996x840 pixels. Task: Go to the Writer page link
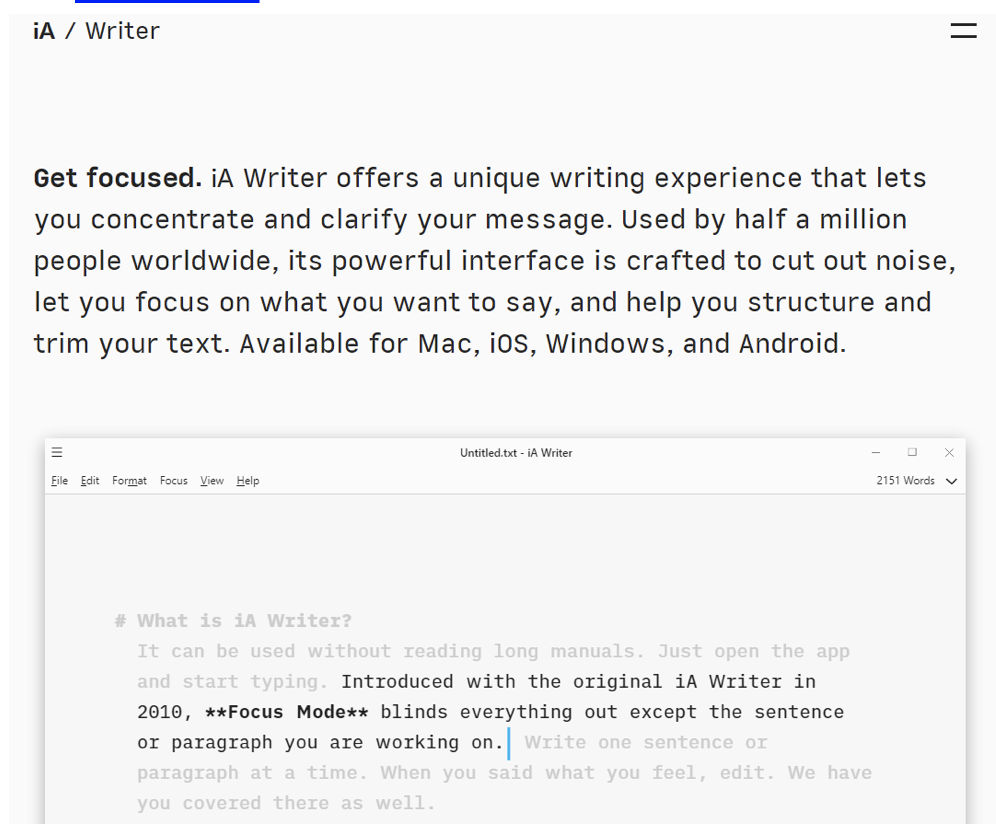tap(122, 31)
